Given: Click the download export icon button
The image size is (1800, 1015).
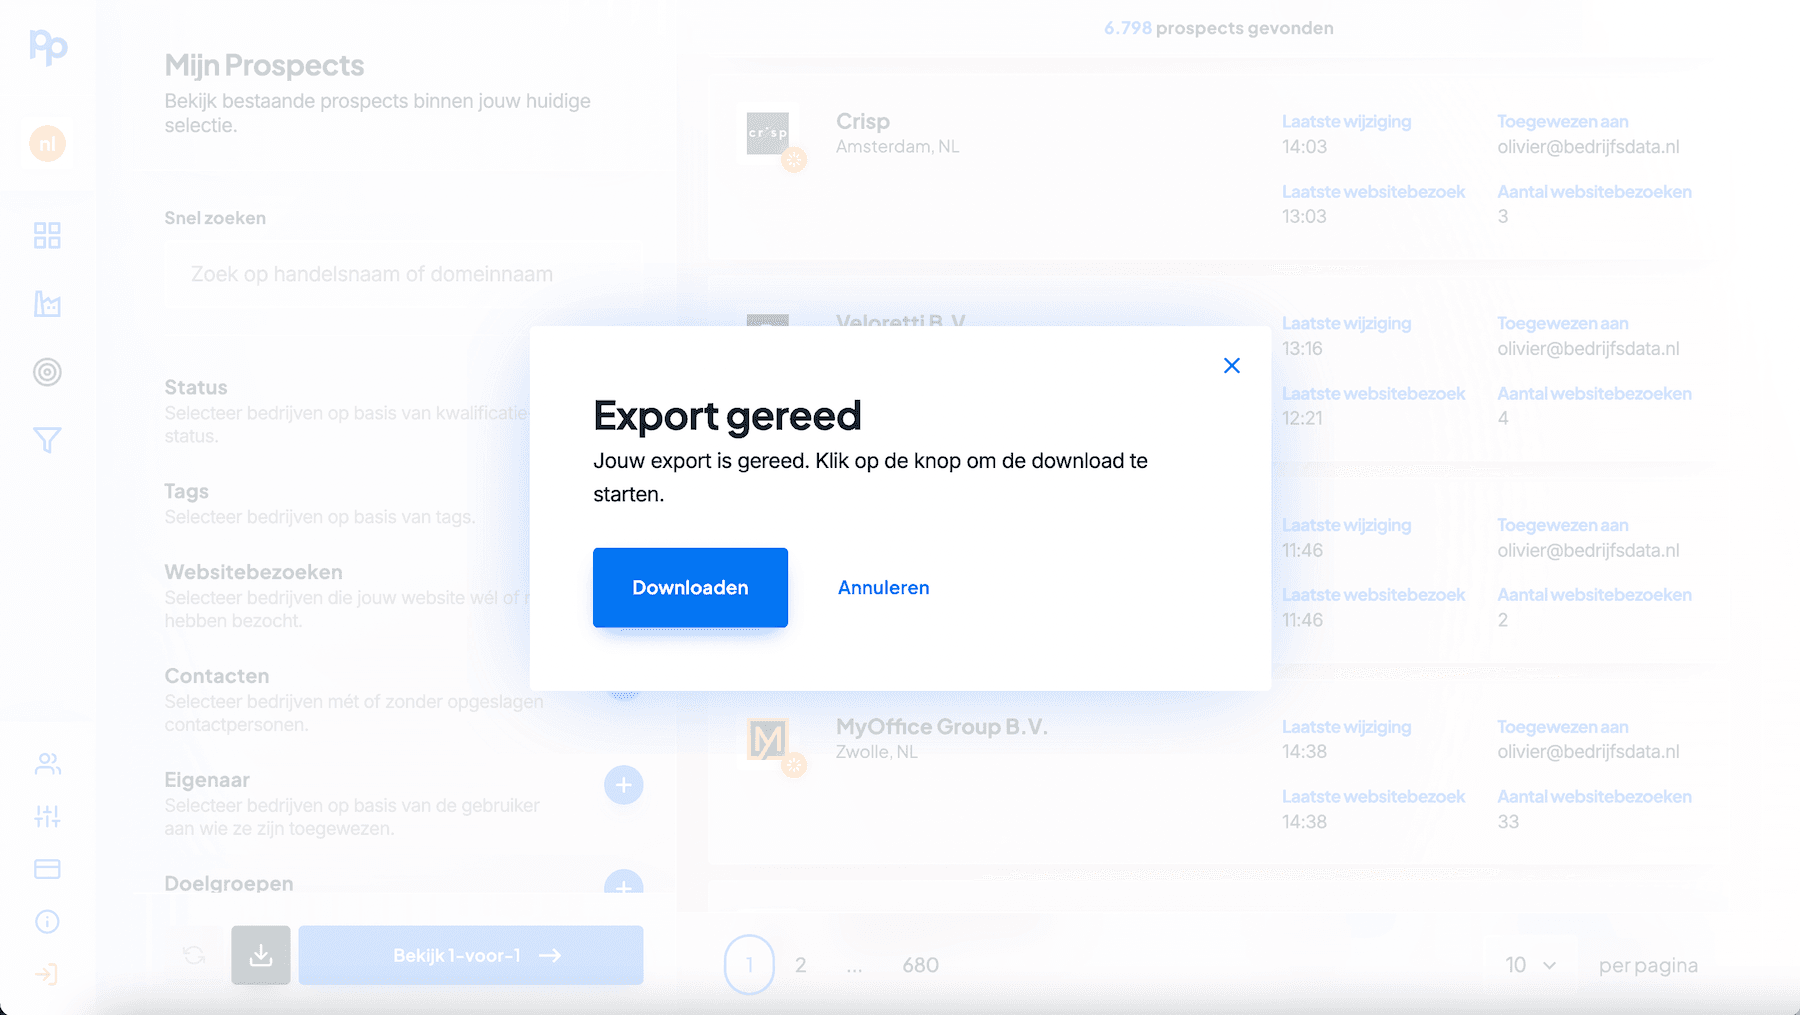Looking at the screenshot, I should (x=261, y=955).
